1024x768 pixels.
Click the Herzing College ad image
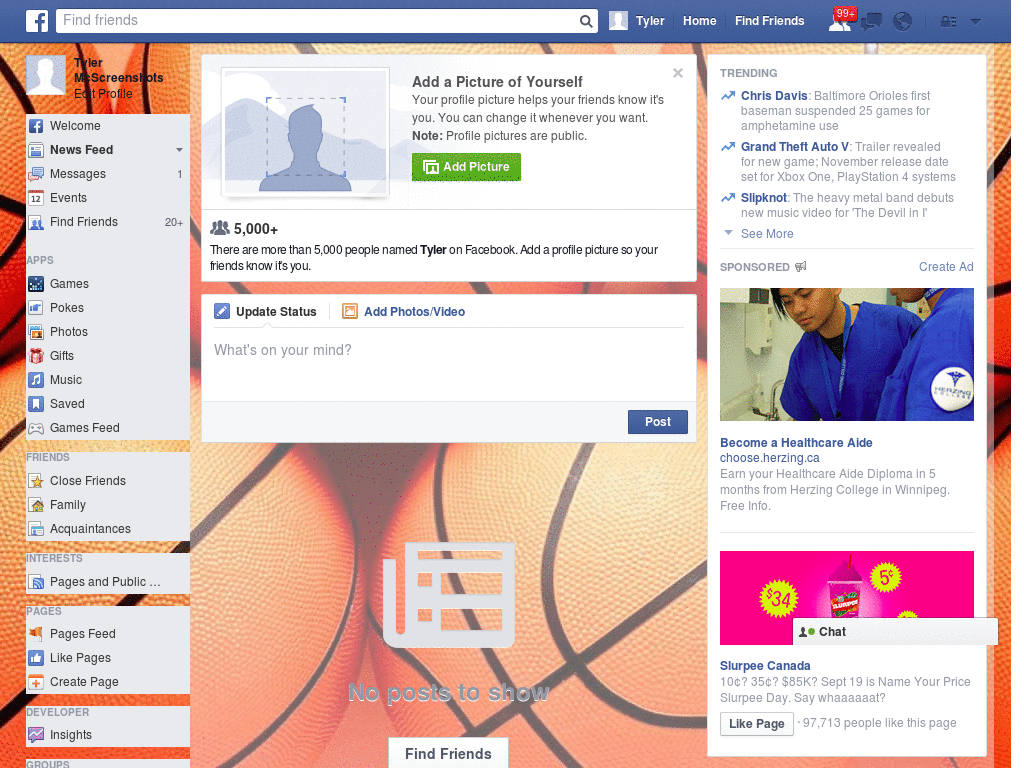846,355
